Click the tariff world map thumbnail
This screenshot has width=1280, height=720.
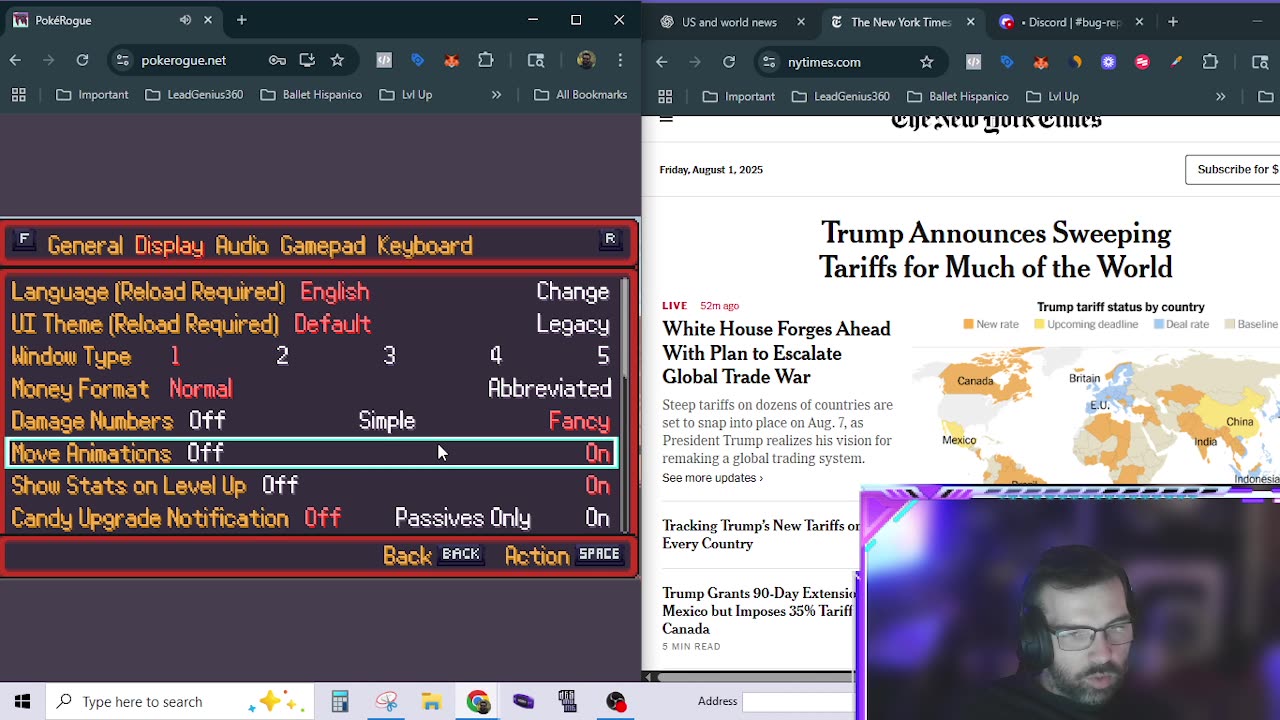click(1096, 415)
